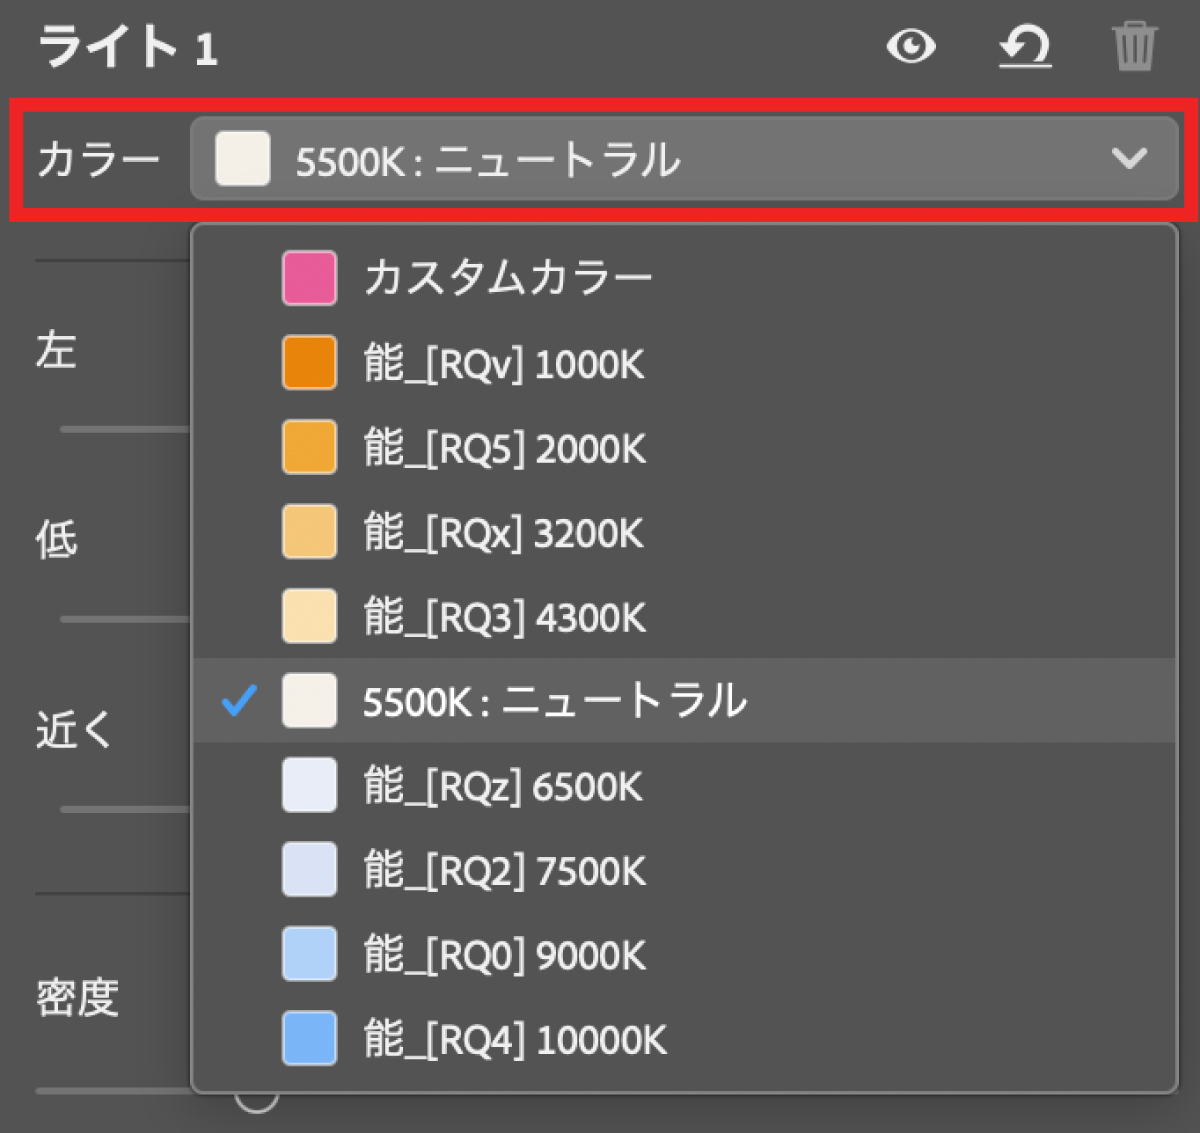1200x1133 pixels.
Task: Click the カラー label
Action: pos(98,160)
